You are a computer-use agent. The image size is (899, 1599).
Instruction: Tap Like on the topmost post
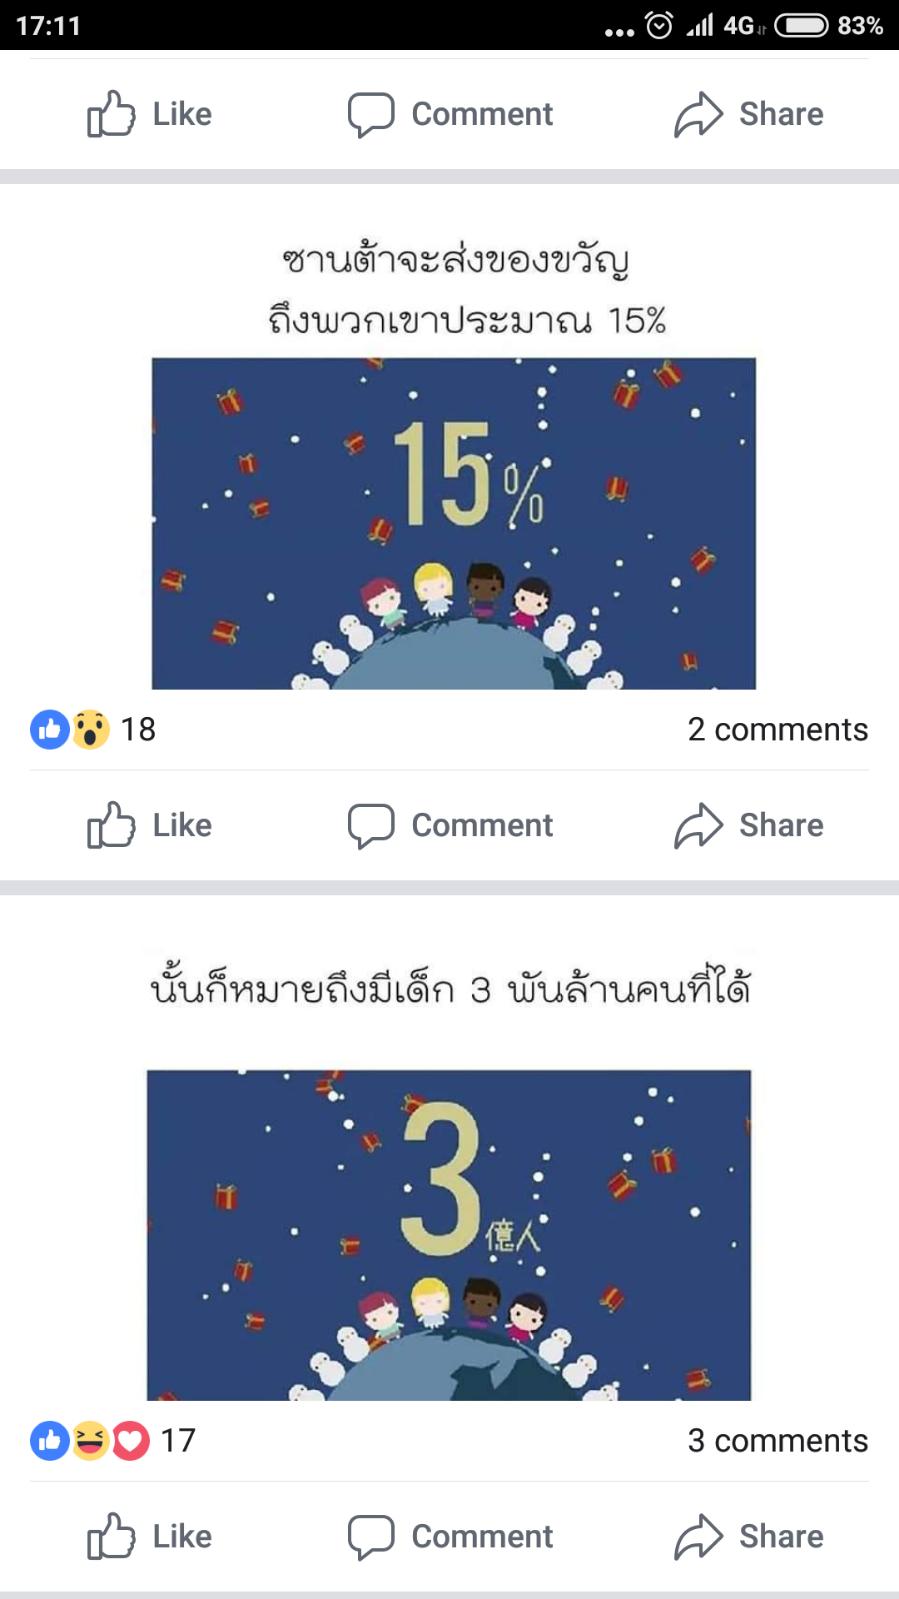tap(149, 114)
